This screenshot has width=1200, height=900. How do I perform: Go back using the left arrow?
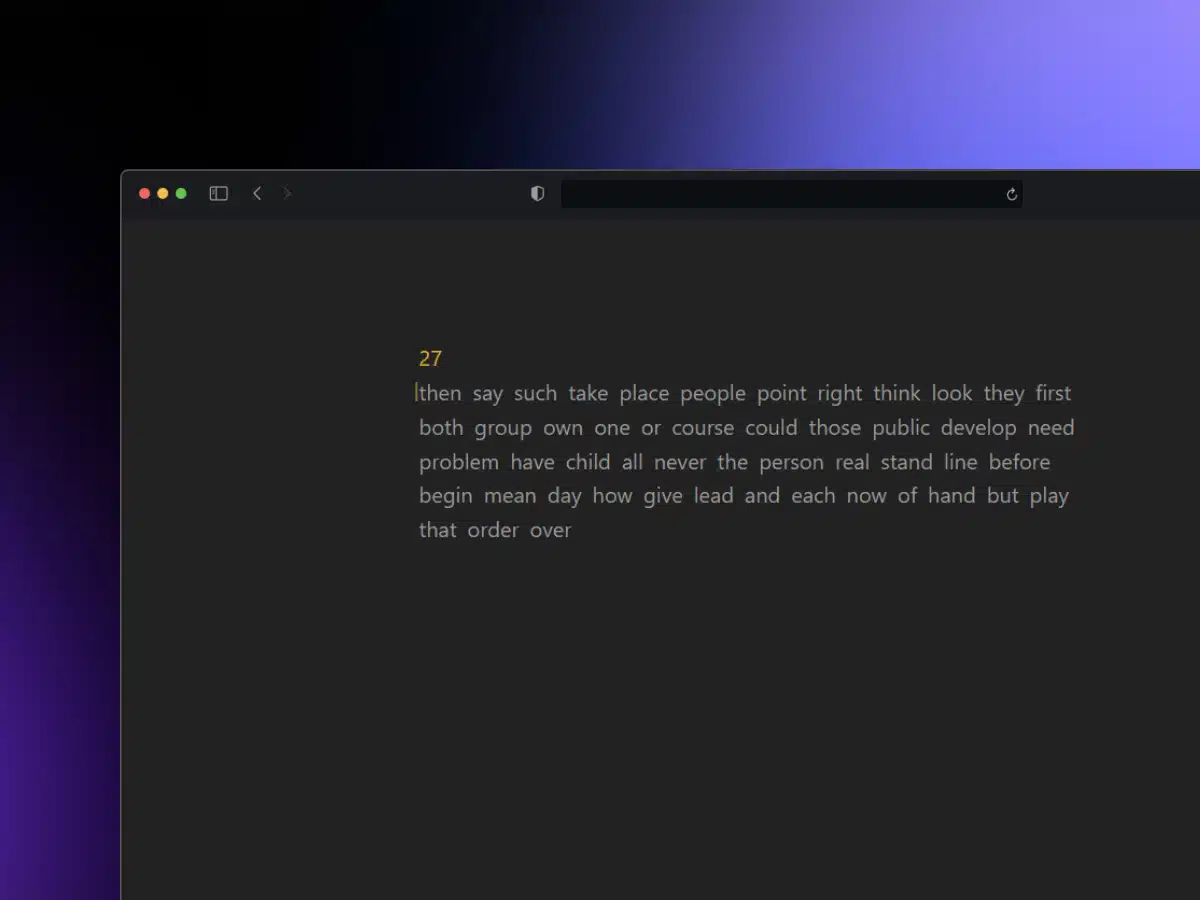tap(257, 194)
